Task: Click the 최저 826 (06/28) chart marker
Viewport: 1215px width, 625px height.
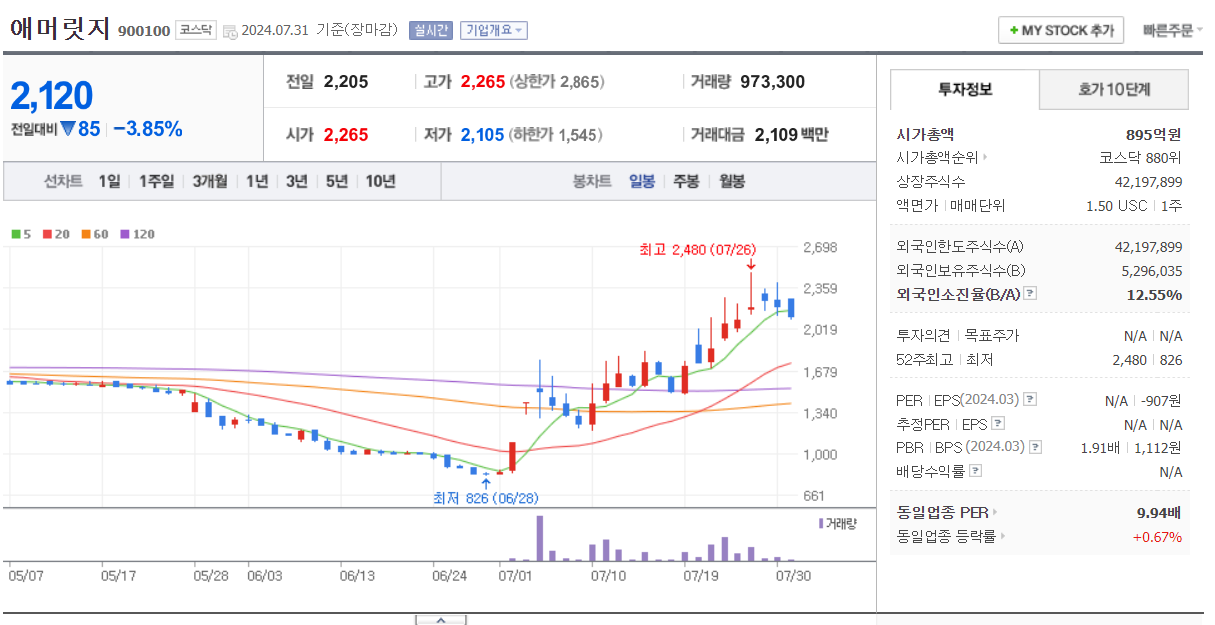Action: point(484,497)
